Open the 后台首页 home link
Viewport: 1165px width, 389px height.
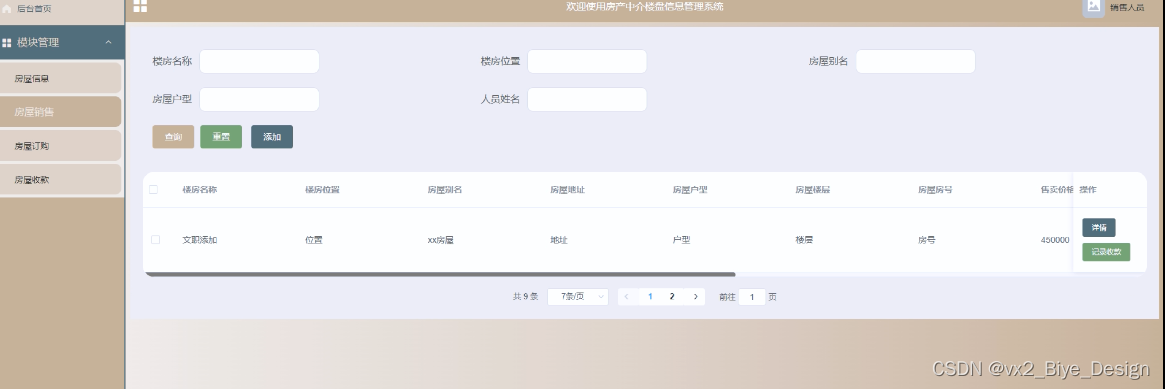click(33, 9)
